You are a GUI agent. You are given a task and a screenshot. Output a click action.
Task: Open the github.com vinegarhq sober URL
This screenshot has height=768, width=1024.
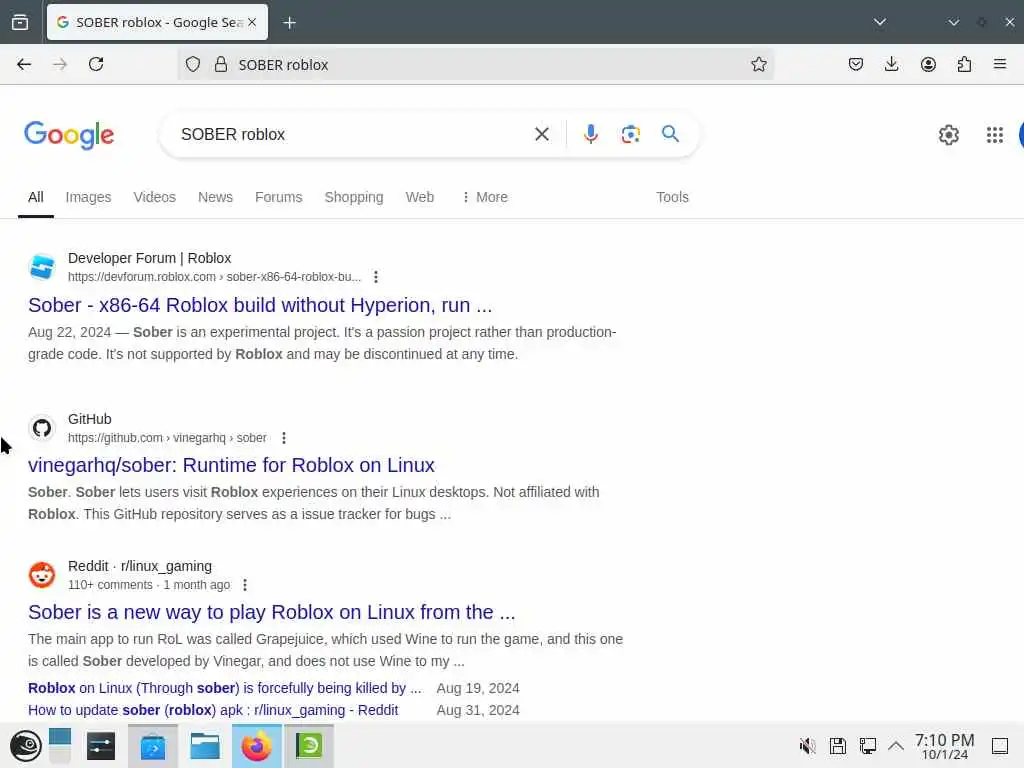click(x=167, y=438)
